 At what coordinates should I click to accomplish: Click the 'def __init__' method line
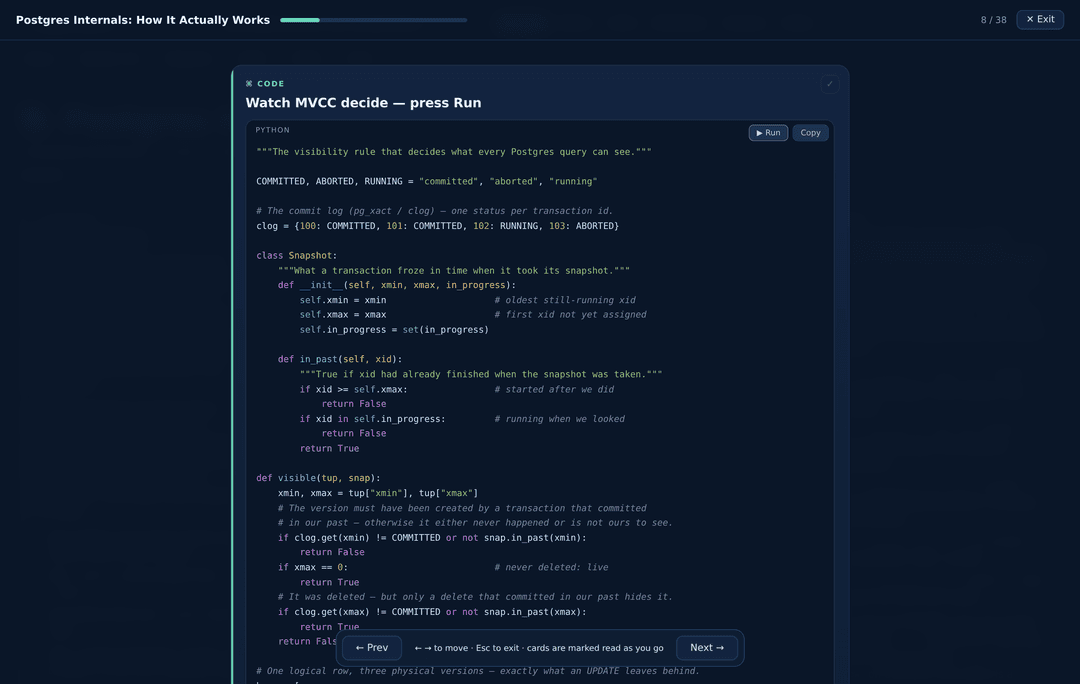397,285
